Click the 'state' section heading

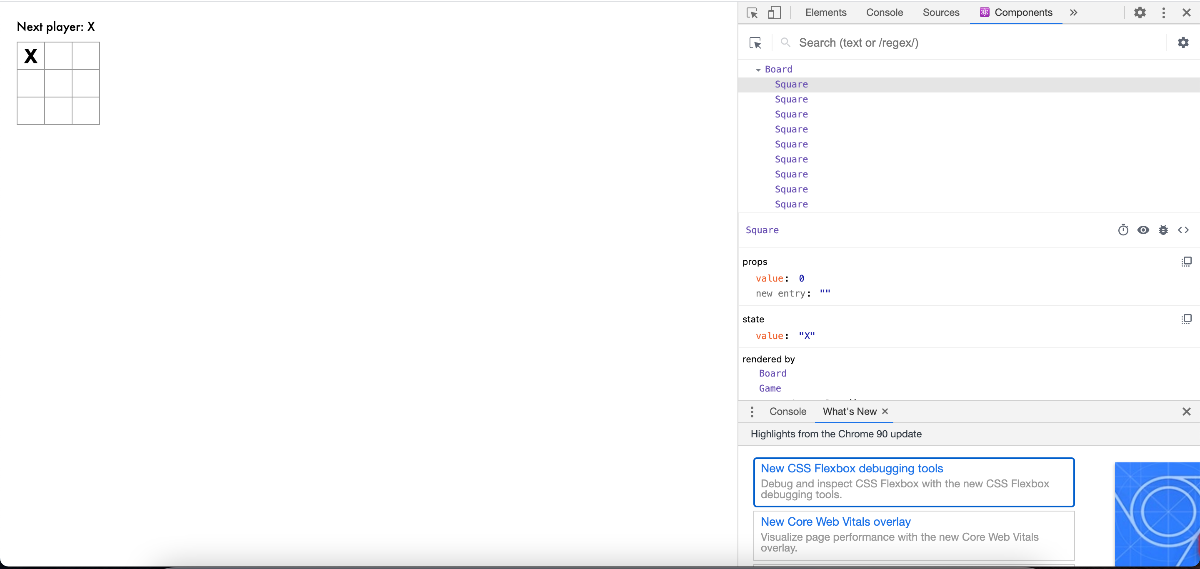point(753,320)
